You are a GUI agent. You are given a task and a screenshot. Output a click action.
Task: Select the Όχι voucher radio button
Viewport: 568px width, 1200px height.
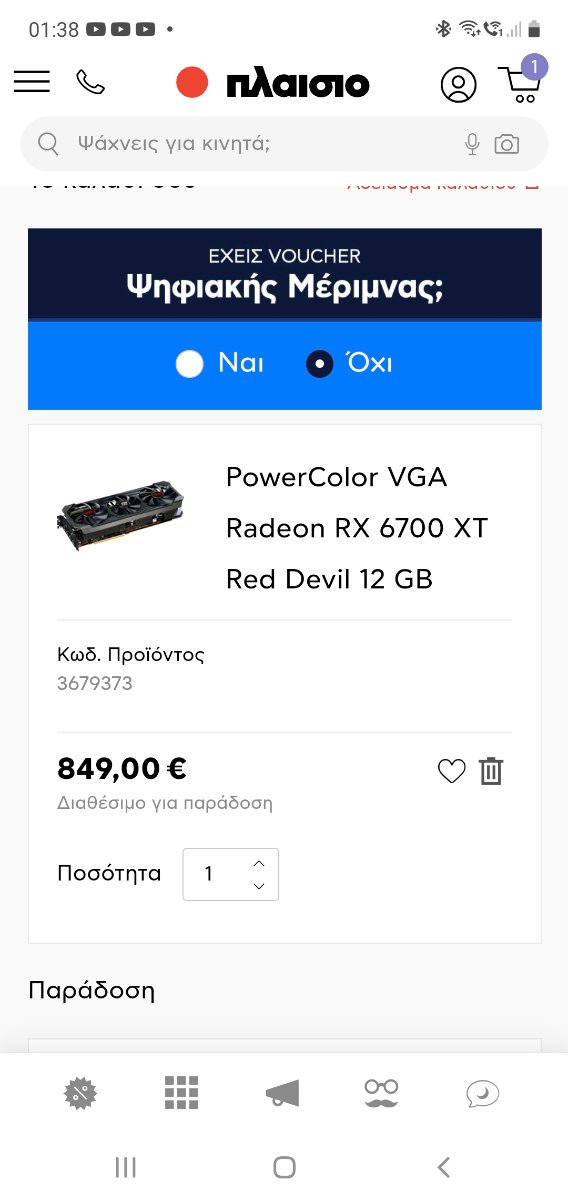click(319, 363)
